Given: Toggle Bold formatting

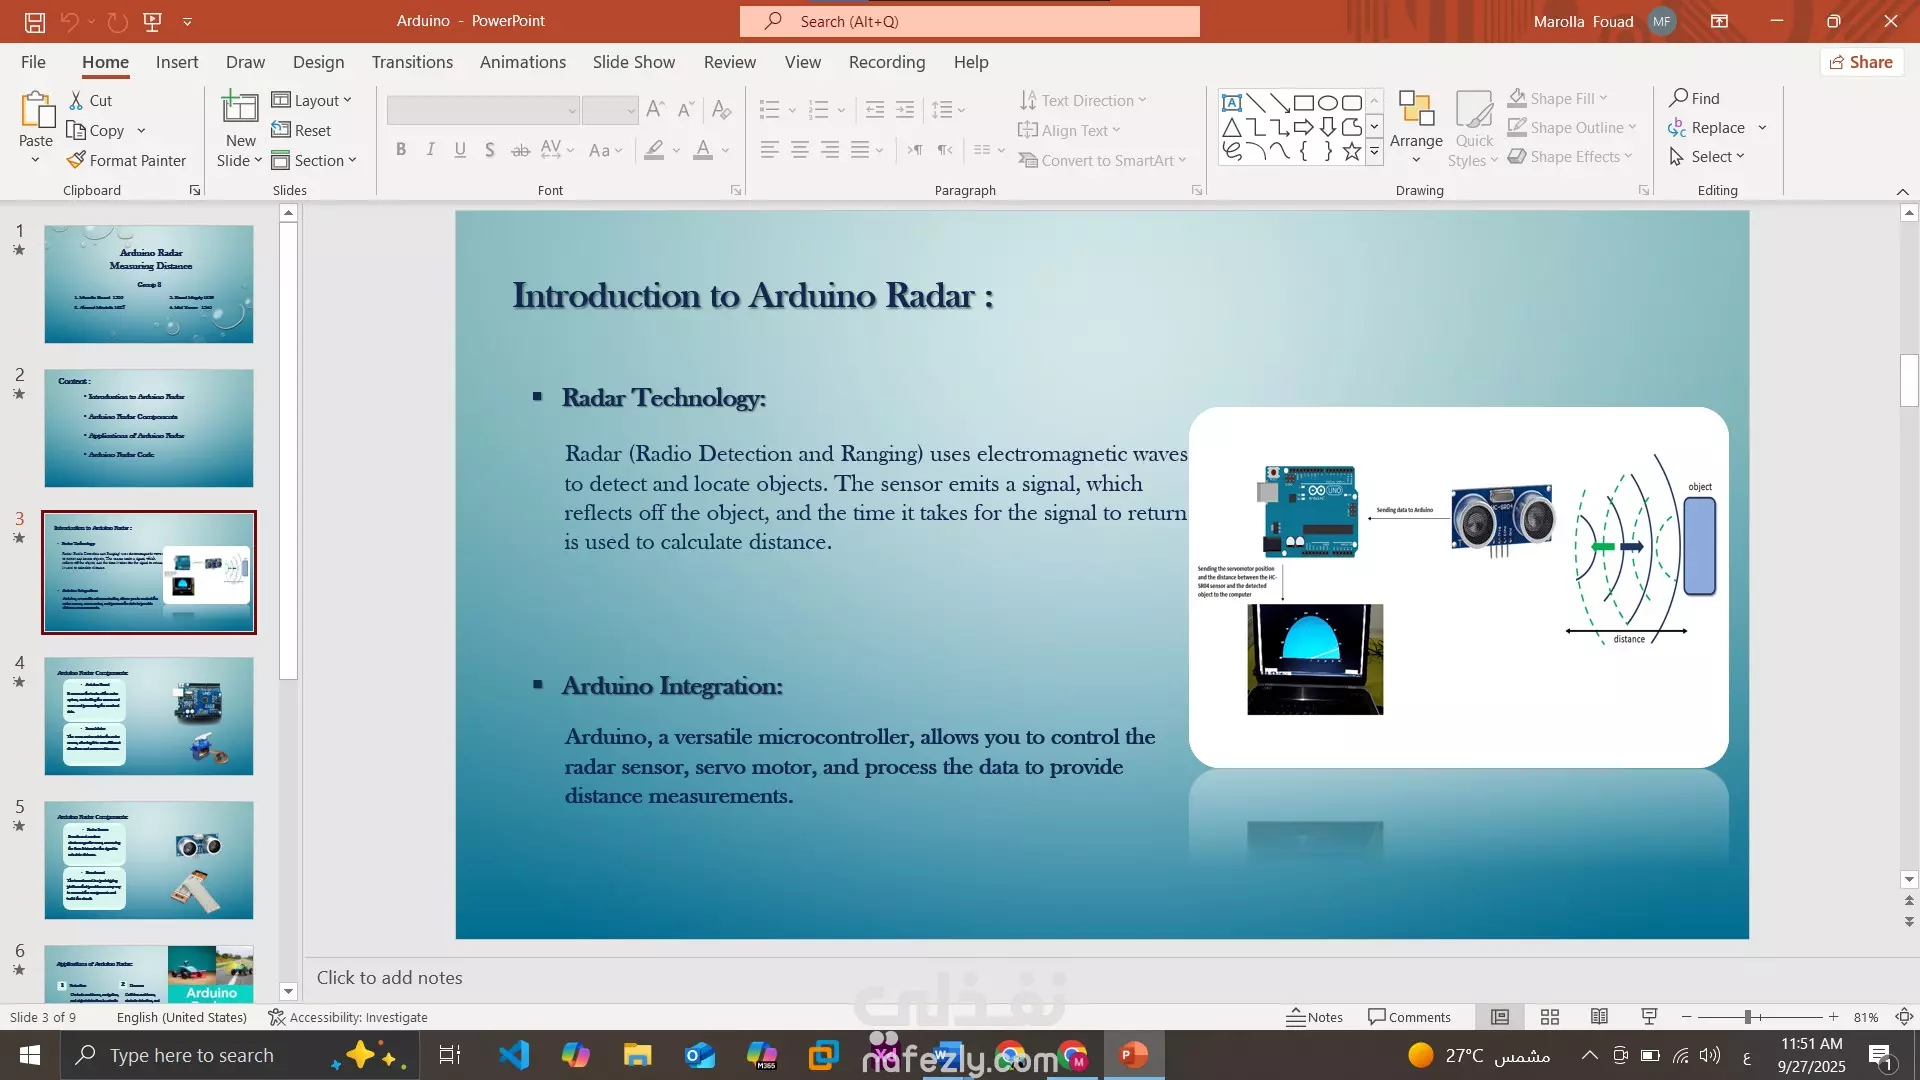Looking at the screenshot, I should (x=401, y=150).
